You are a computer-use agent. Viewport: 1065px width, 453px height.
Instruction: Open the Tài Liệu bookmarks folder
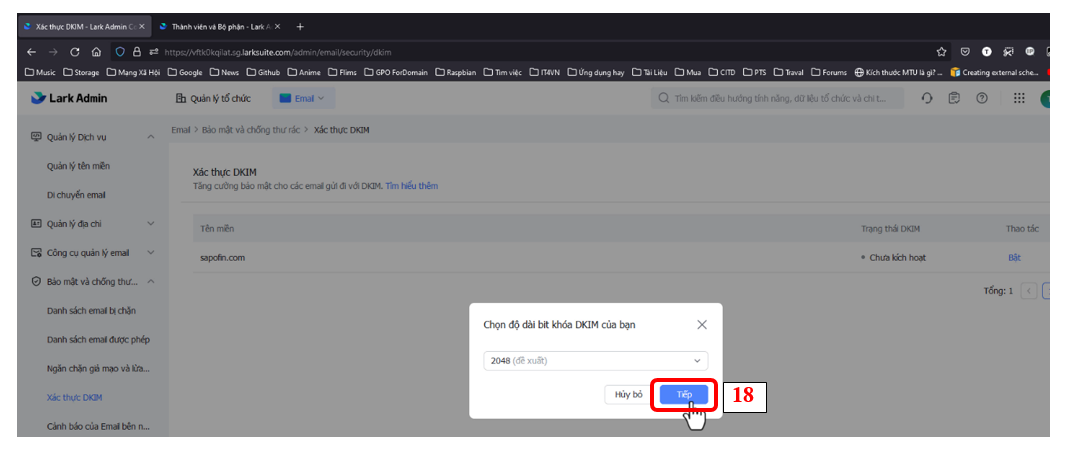click(650, 73)
